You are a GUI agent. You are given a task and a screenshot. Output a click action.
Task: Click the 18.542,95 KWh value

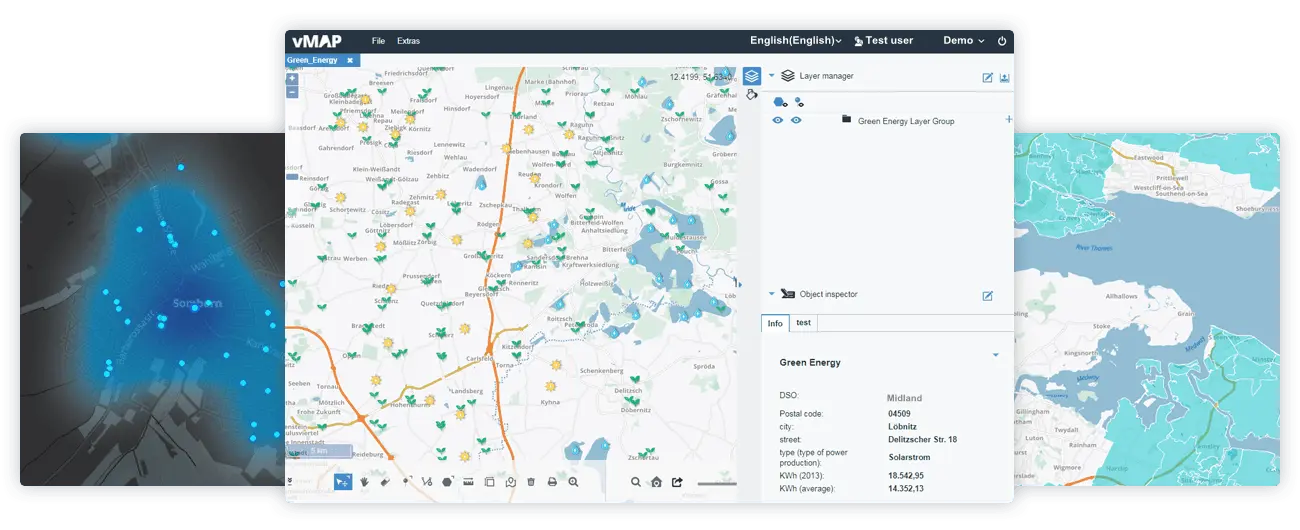pyautogui.click(x=906, y=476)
